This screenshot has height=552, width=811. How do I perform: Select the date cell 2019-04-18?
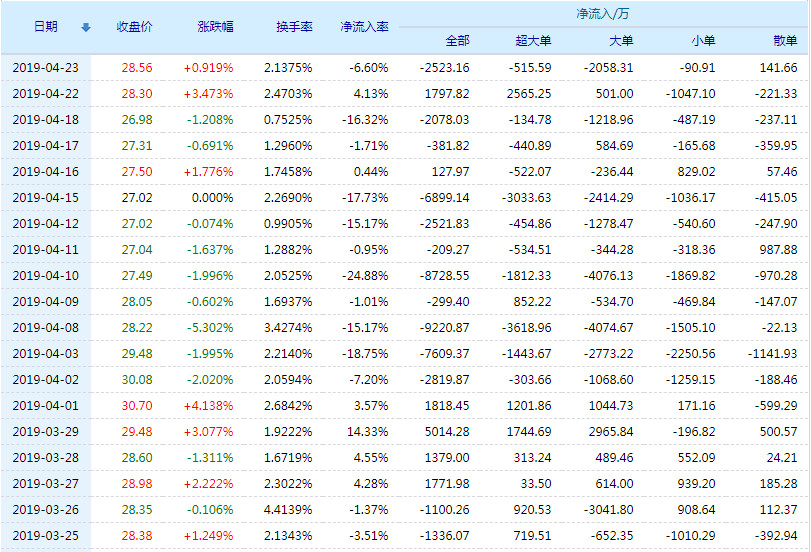point(46,120)
